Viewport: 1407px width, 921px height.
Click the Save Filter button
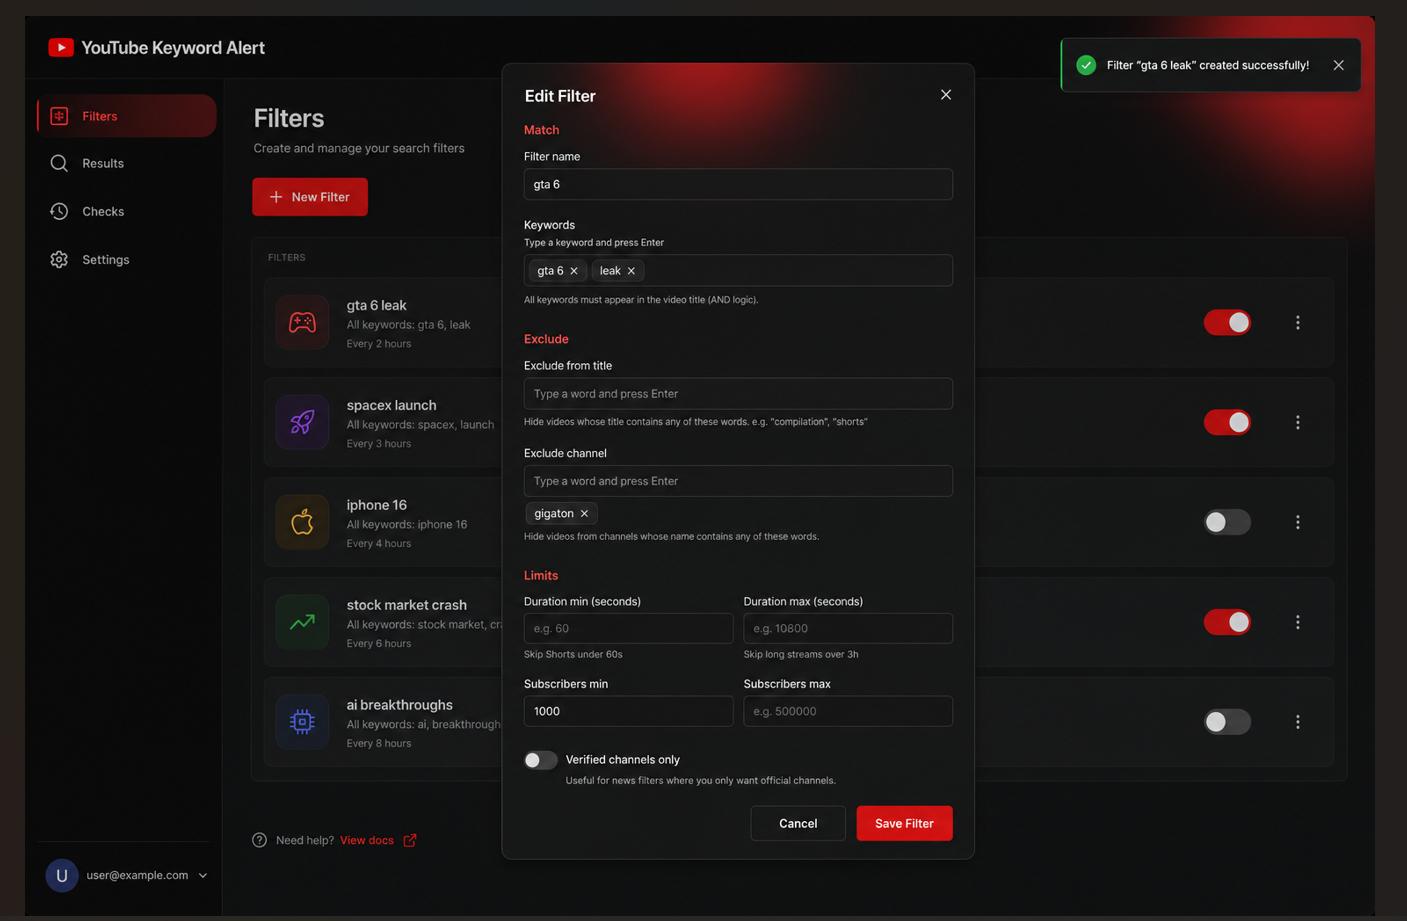(x=904, y=823)
